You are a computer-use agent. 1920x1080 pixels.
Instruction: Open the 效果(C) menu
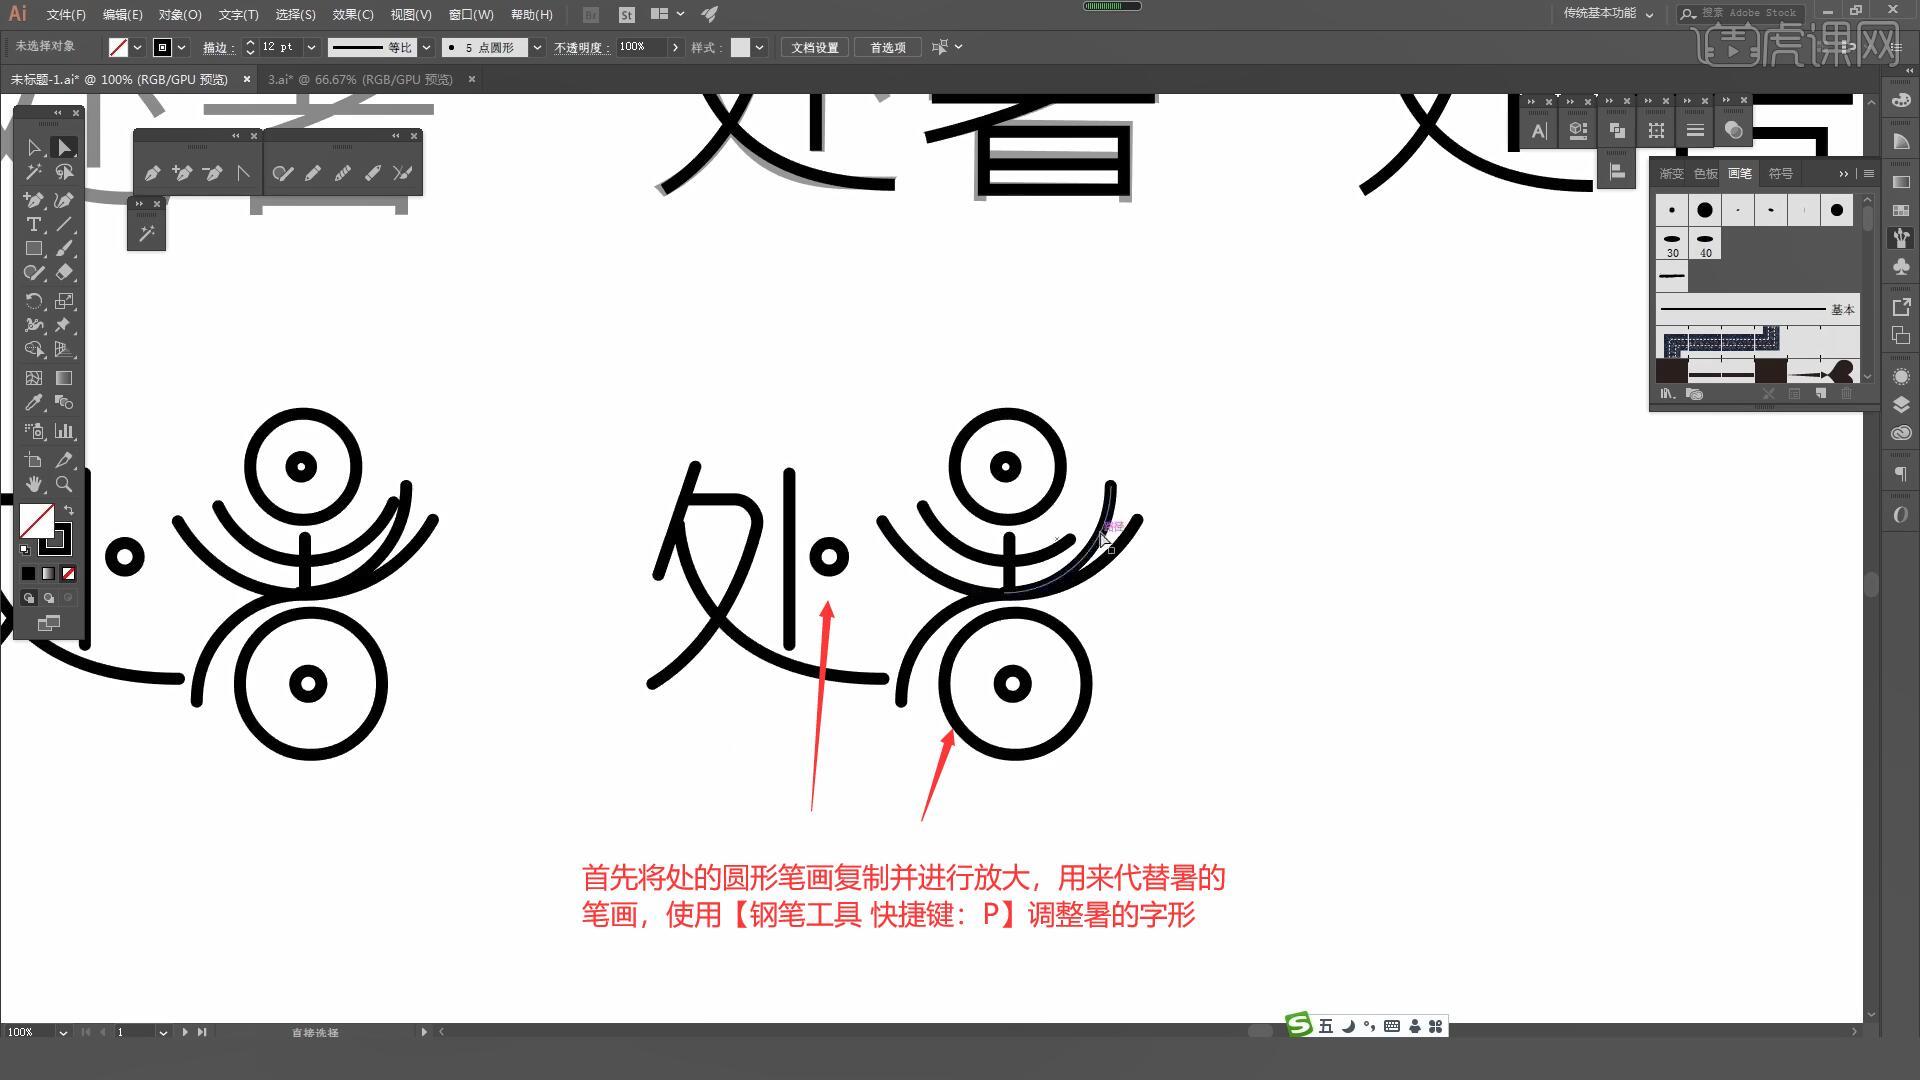click(352, 14)
